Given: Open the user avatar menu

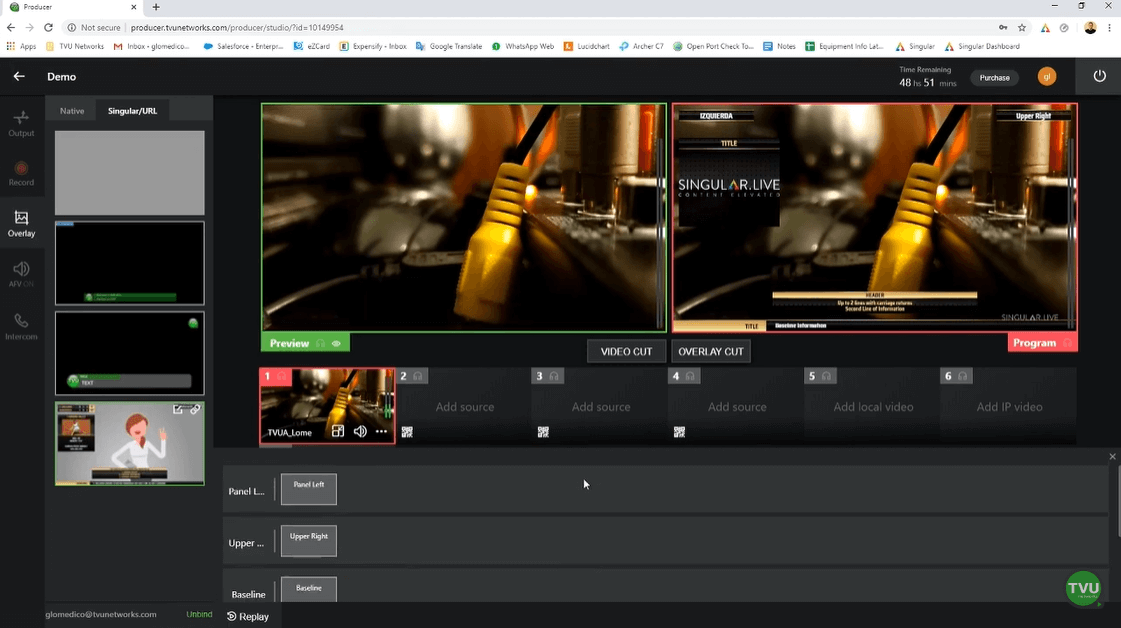Looking at the screenshot, I should point(1047,77).
